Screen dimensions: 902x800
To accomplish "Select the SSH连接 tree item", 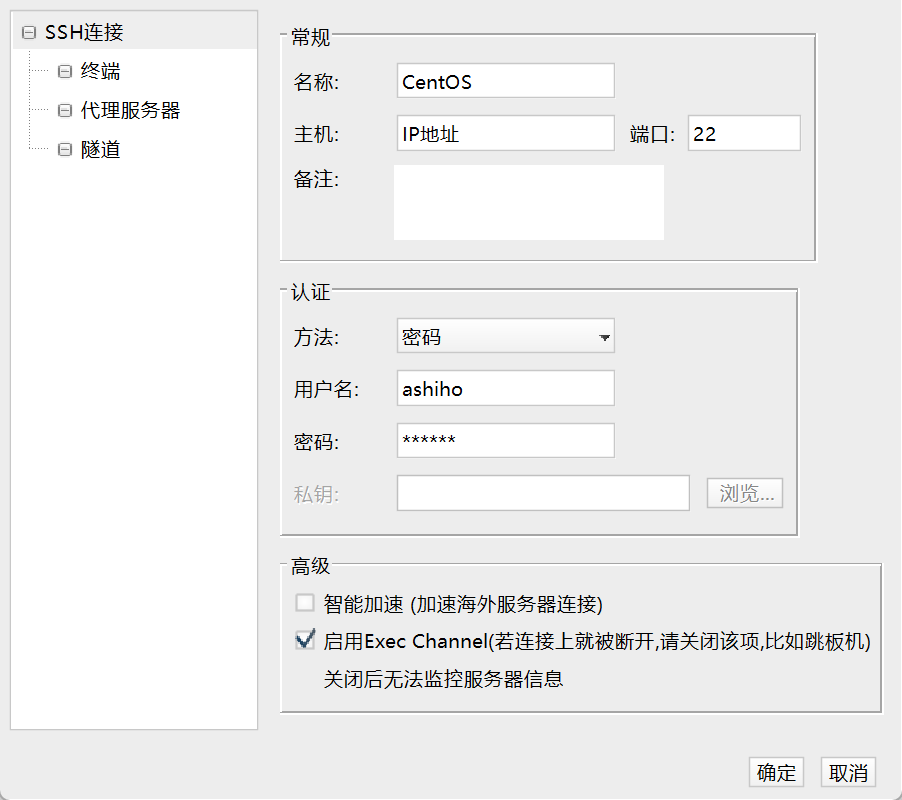I will 84,32.
